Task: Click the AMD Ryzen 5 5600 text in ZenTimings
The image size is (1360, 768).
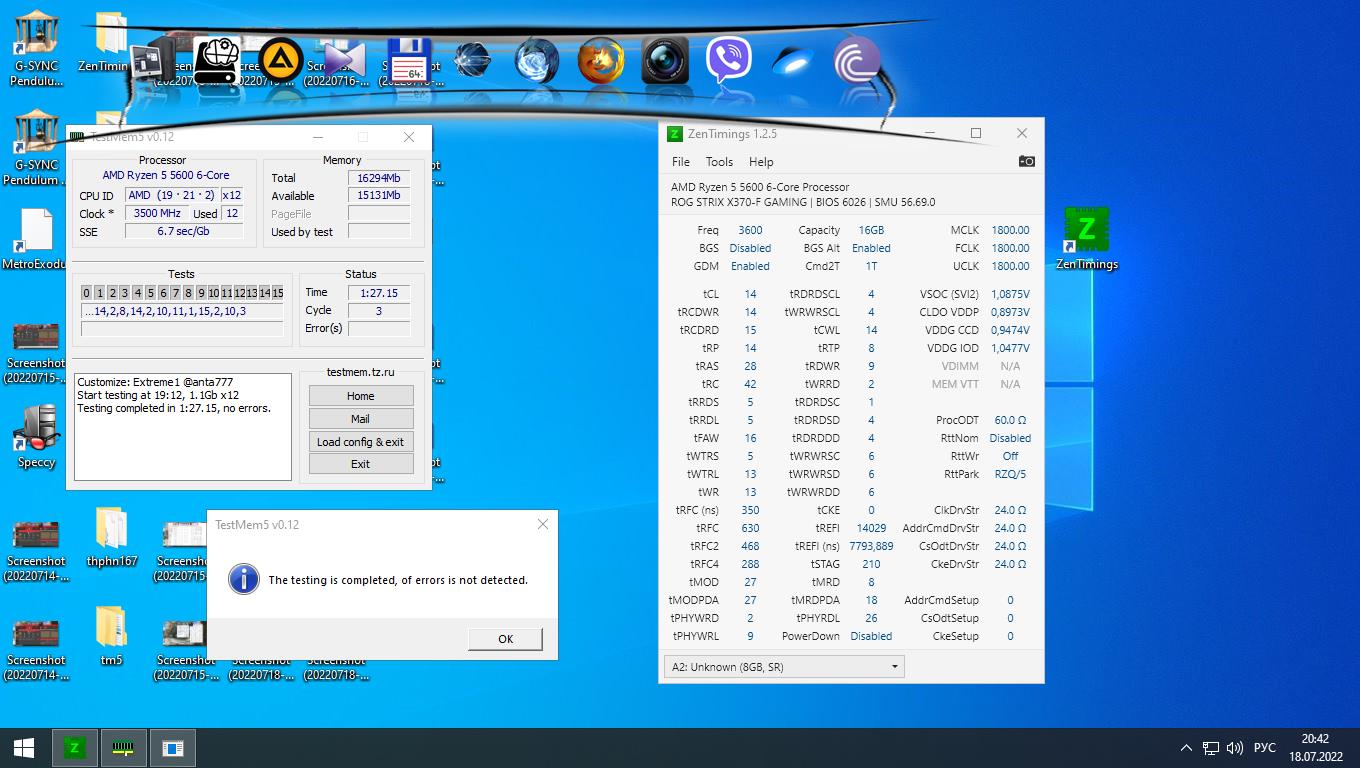Action: (x=760, y=187)
